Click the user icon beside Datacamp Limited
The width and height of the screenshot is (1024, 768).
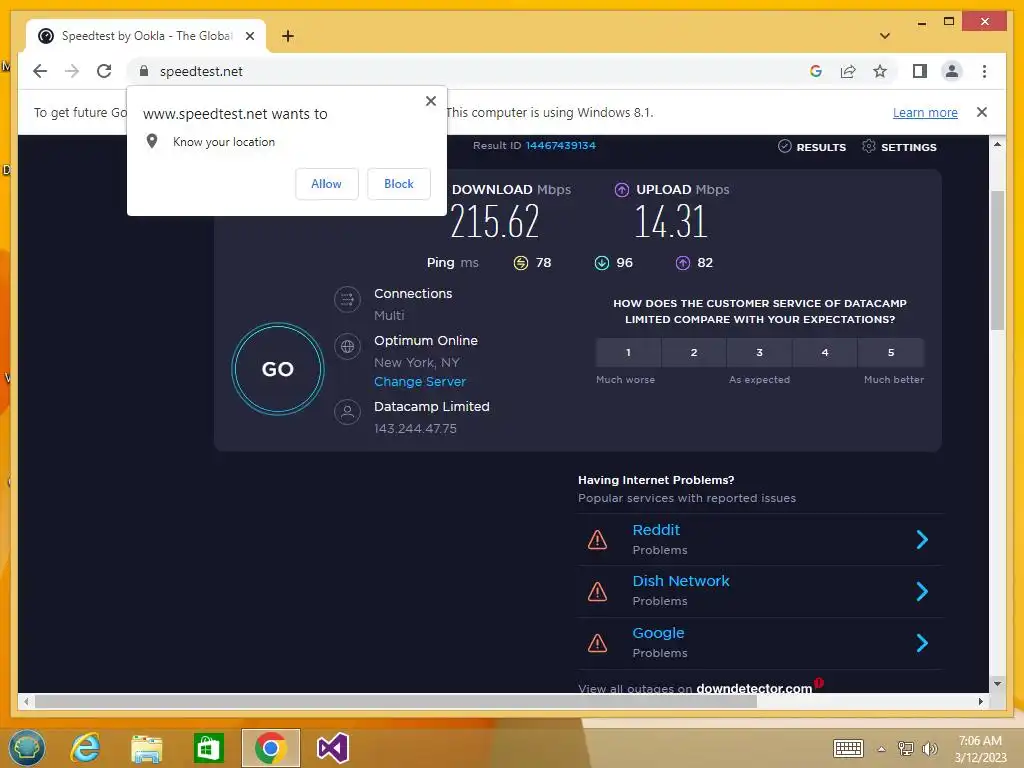347,412
